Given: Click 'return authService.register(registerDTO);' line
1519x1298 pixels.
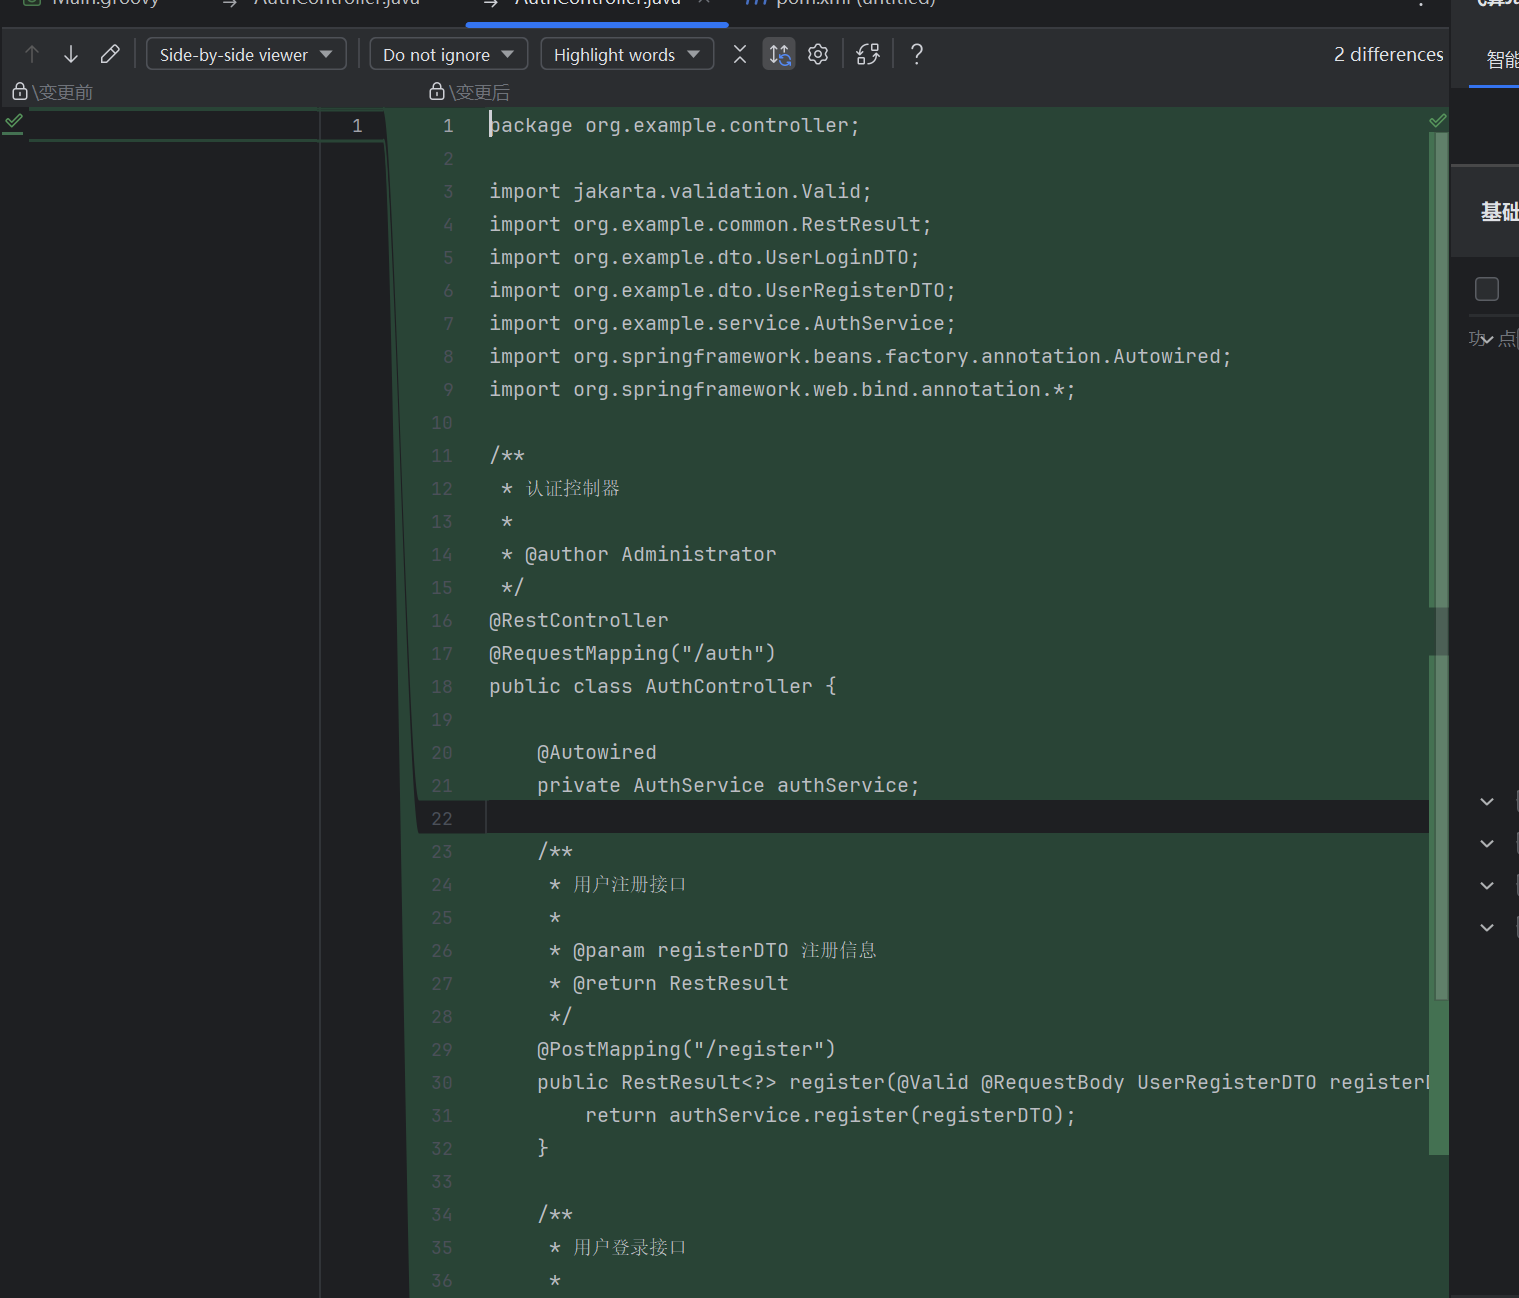Looking at the screenshot, I should coord(830,1115).
